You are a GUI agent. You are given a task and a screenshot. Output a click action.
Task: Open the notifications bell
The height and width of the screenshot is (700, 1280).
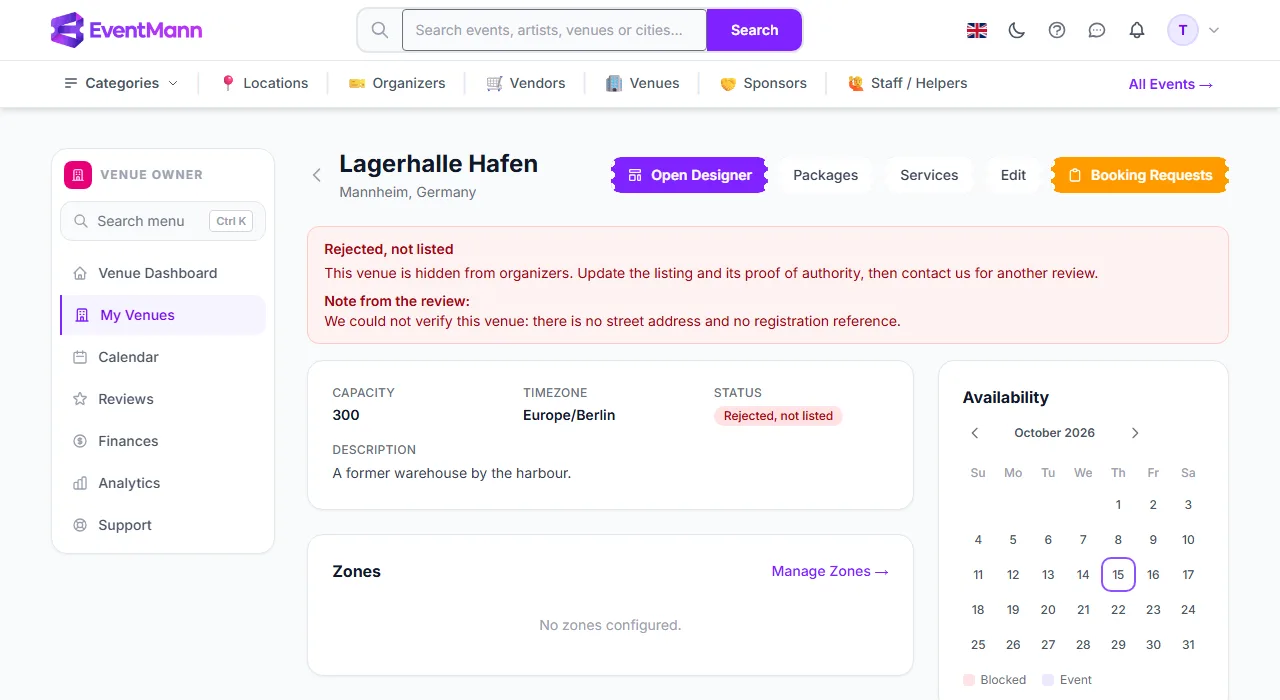click(1137, 30)
